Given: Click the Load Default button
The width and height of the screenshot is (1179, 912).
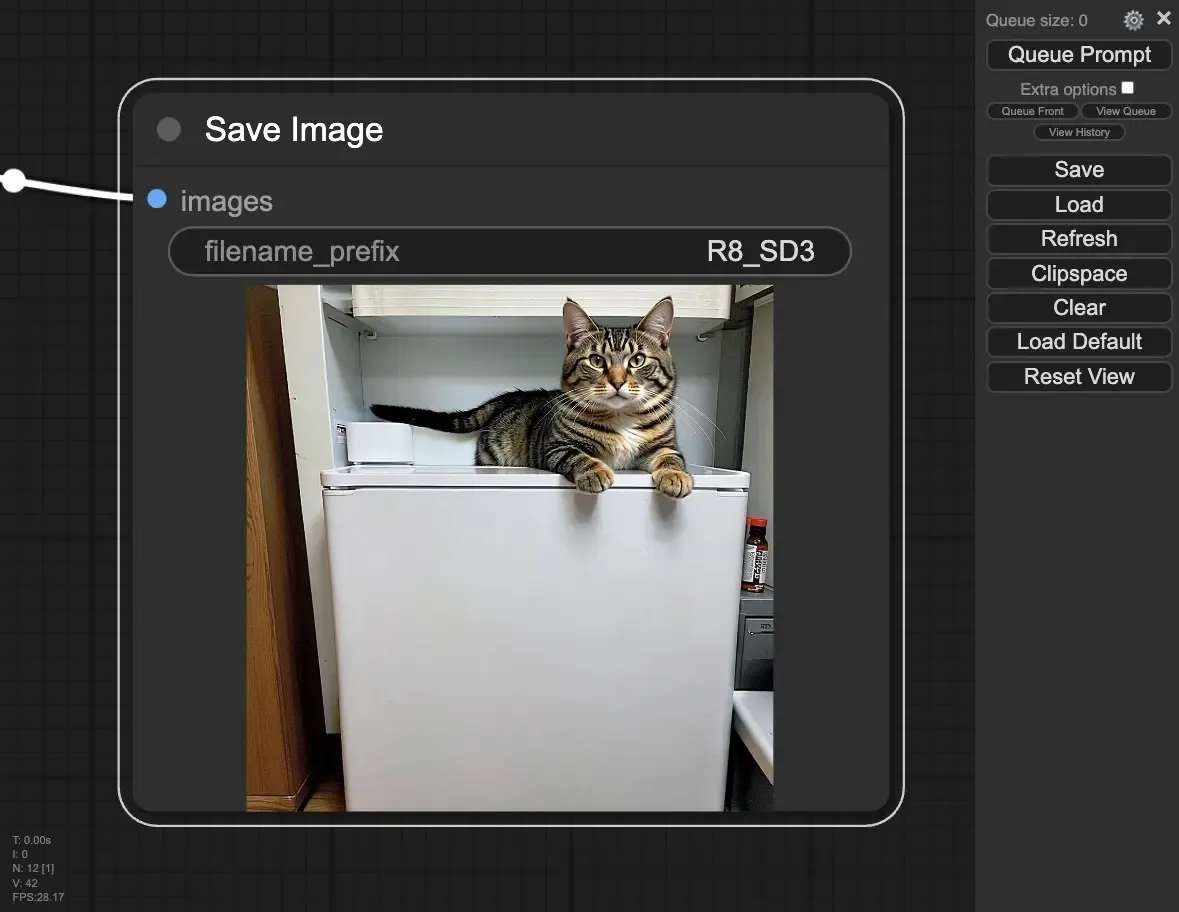Looking at the screenshot, I should pyautogui.click(x=1079, y=341).
